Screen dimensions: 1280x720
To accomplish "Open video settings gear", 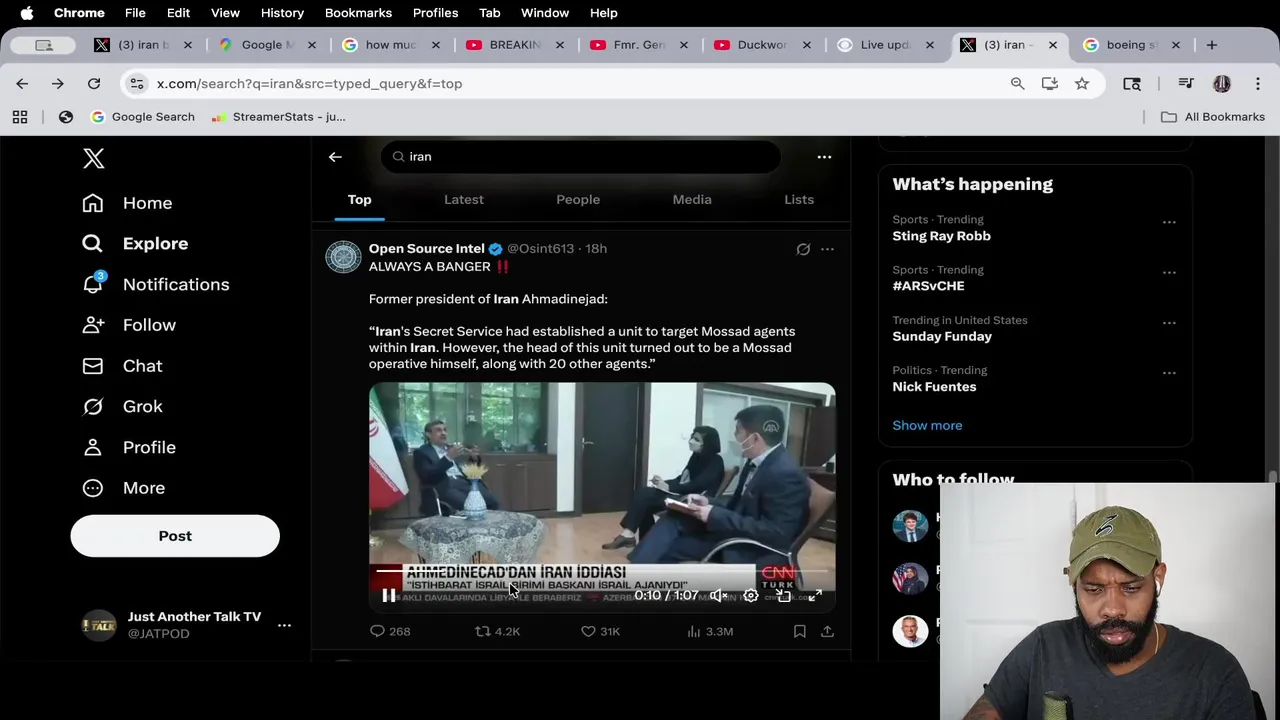I will coord(750,596).
